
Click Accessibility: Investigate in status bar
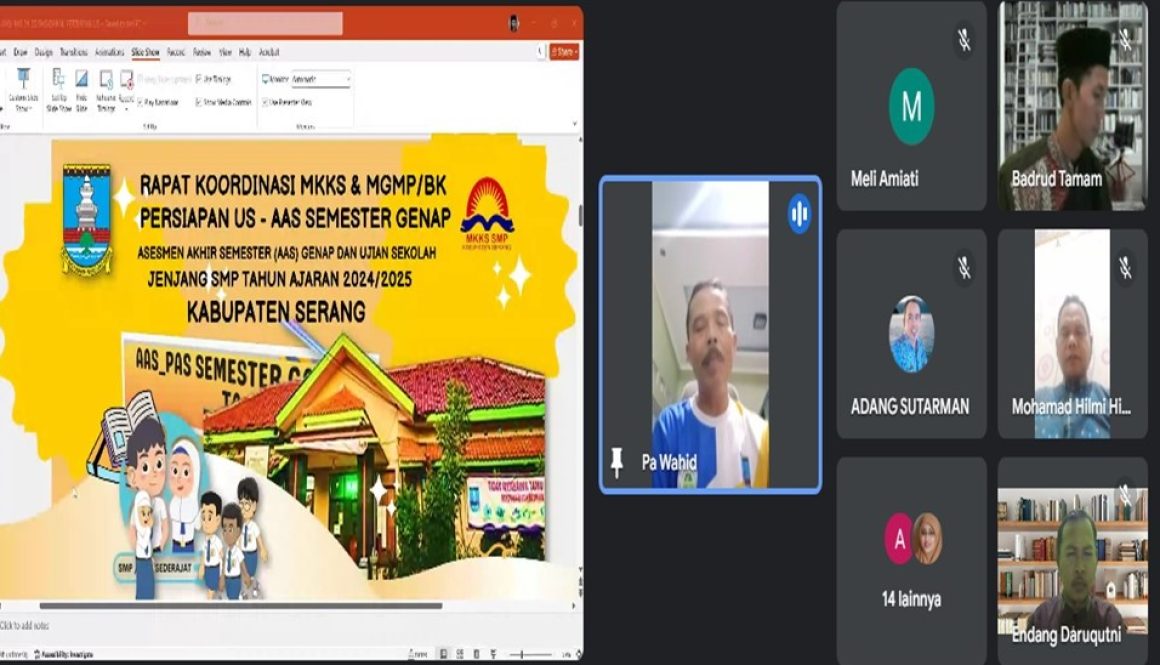pyautogui.click(x=64, y=655)
